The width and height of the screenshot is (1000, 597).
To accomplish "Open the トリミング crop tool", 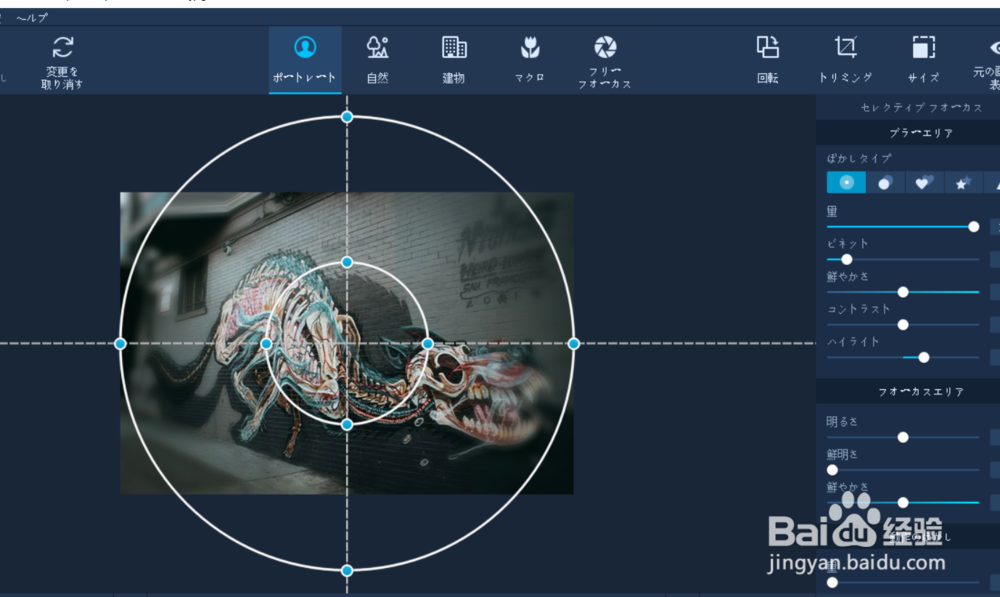I will click(x=846, y=60).
